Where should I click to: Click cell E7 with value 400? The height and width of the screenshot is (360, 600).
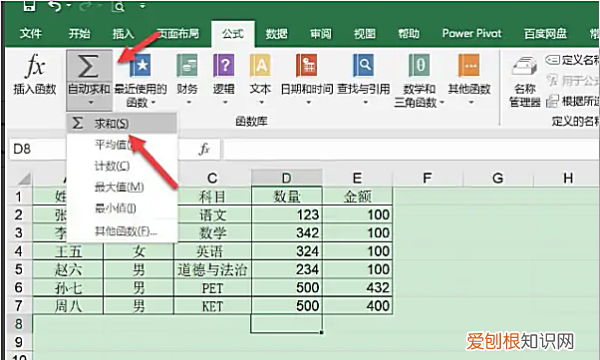click(x=357, y=306)
